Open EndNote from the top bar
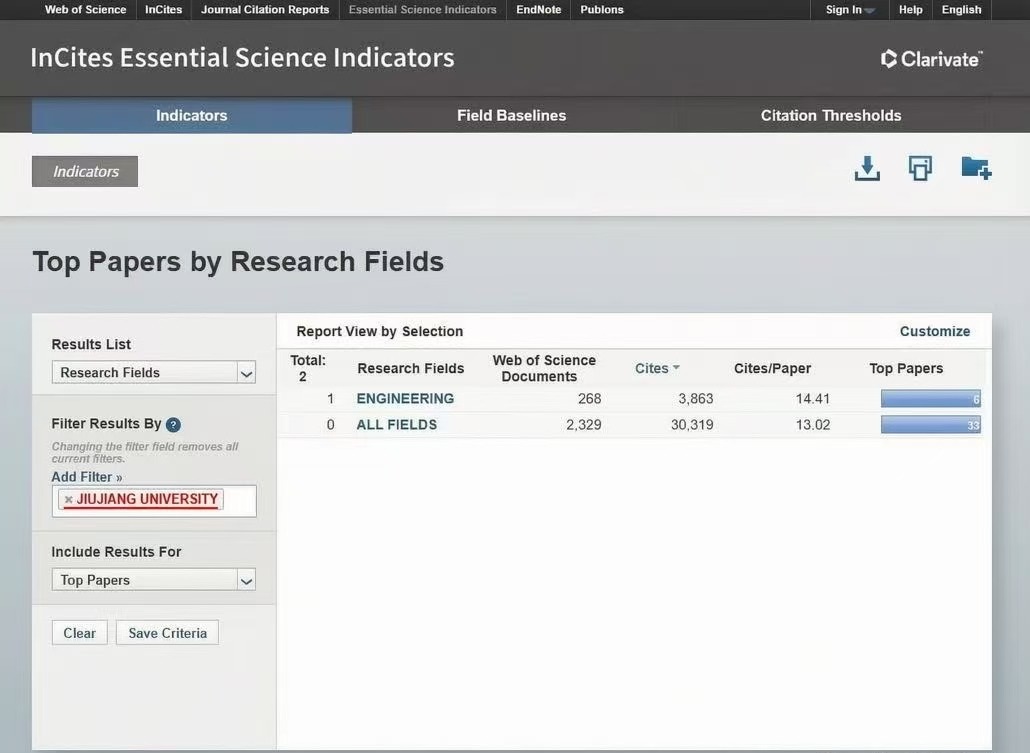This screenshot has height=753, width=1030. (539, 10)
